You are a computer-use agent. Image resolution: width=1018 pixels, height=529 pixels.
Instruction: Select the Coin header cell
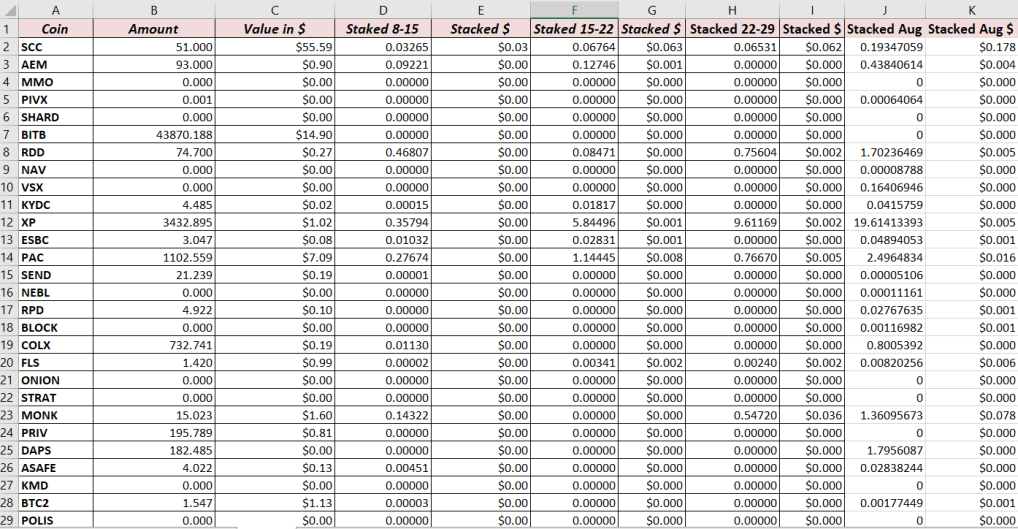(x=56, y=29)
